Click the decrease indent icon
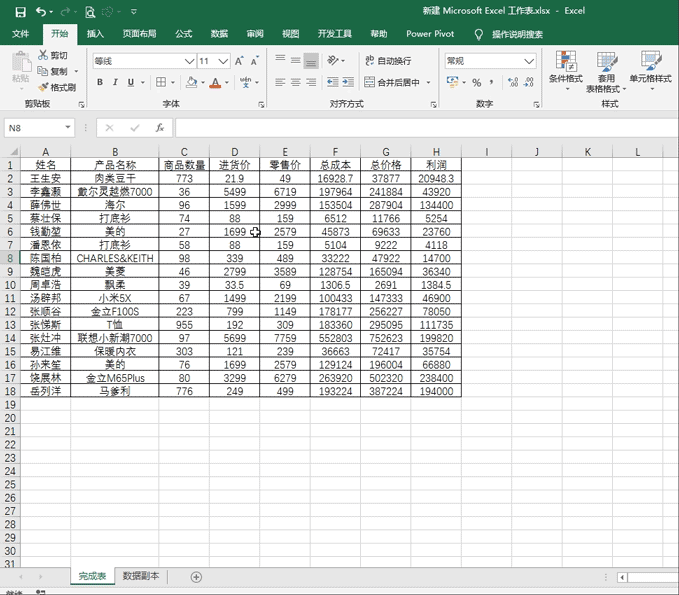 333,82
